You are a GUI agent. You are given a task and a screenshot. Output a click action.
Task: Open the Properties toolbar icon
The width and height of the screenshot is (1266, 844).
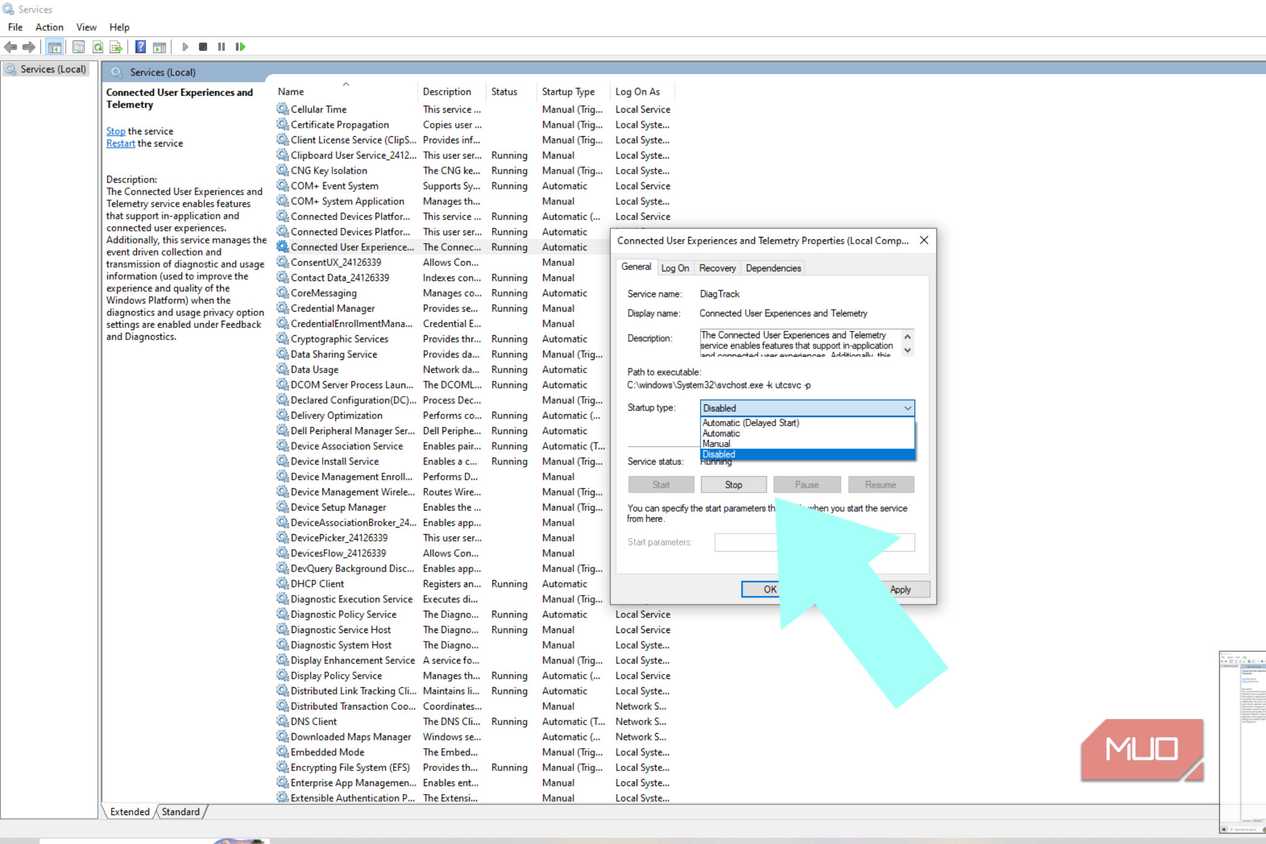tap(78, 47)
